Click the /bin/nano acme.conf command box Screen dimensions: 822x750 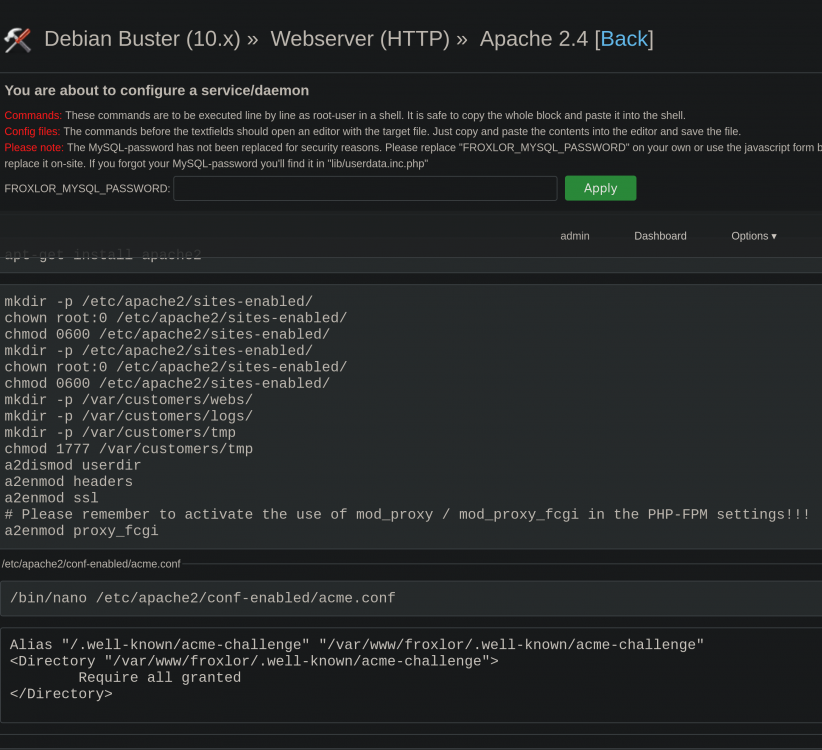411,598
